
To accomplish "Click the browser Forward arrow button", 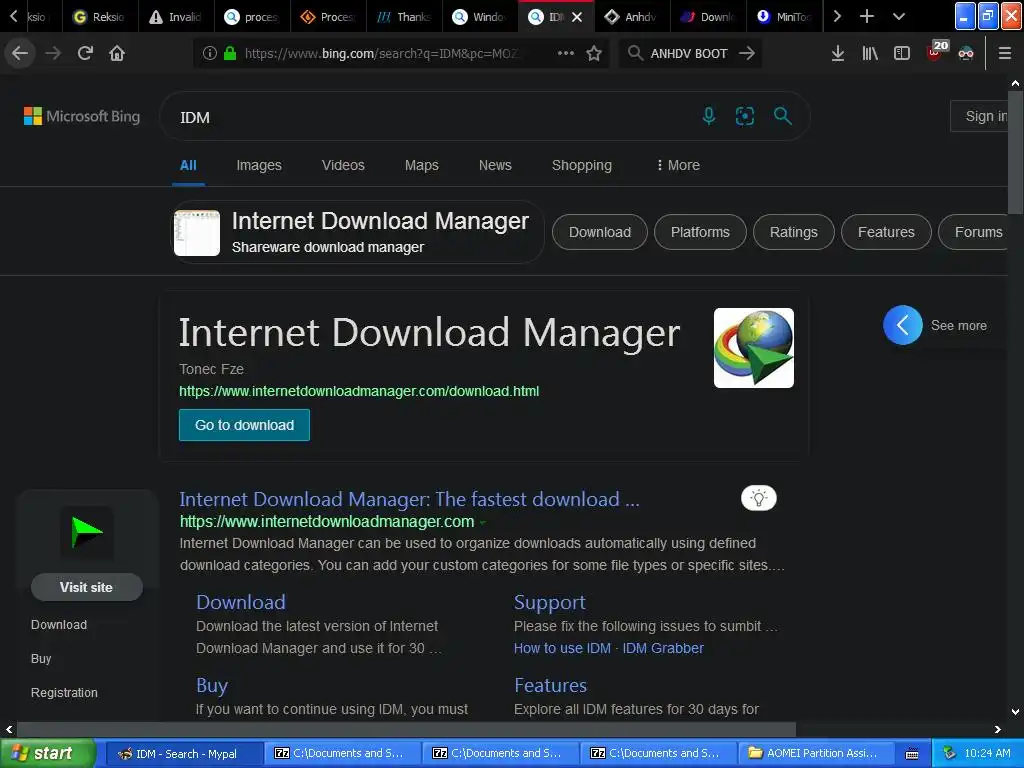I will click(x=53, y=53).
